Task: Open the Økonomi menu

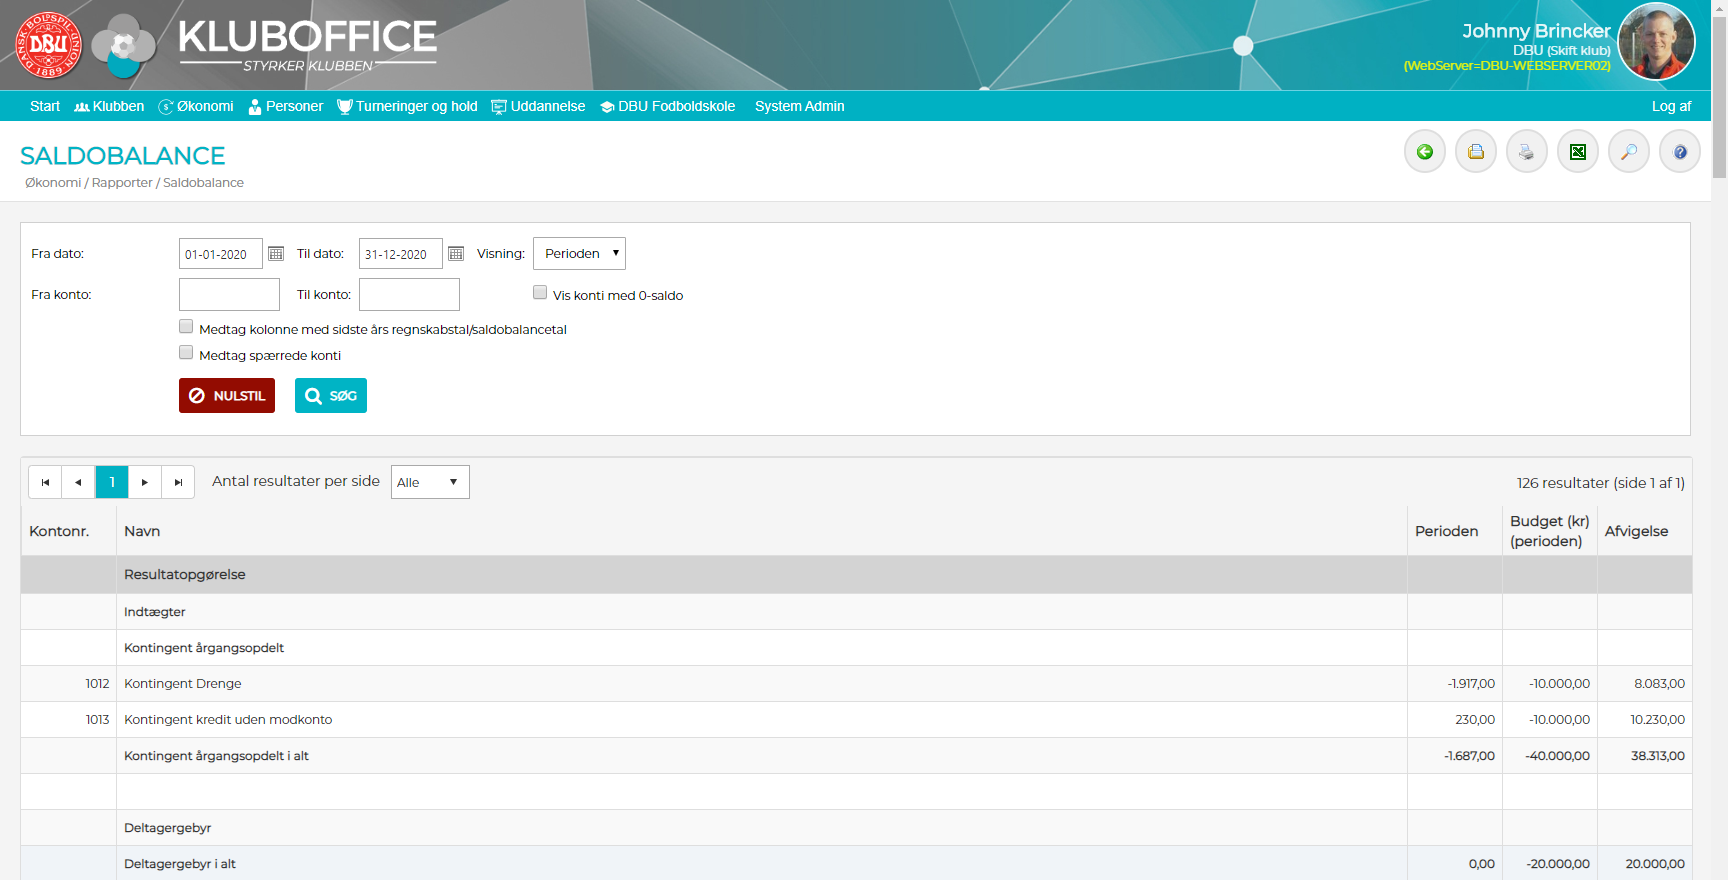Action: [x=196, y=106]
